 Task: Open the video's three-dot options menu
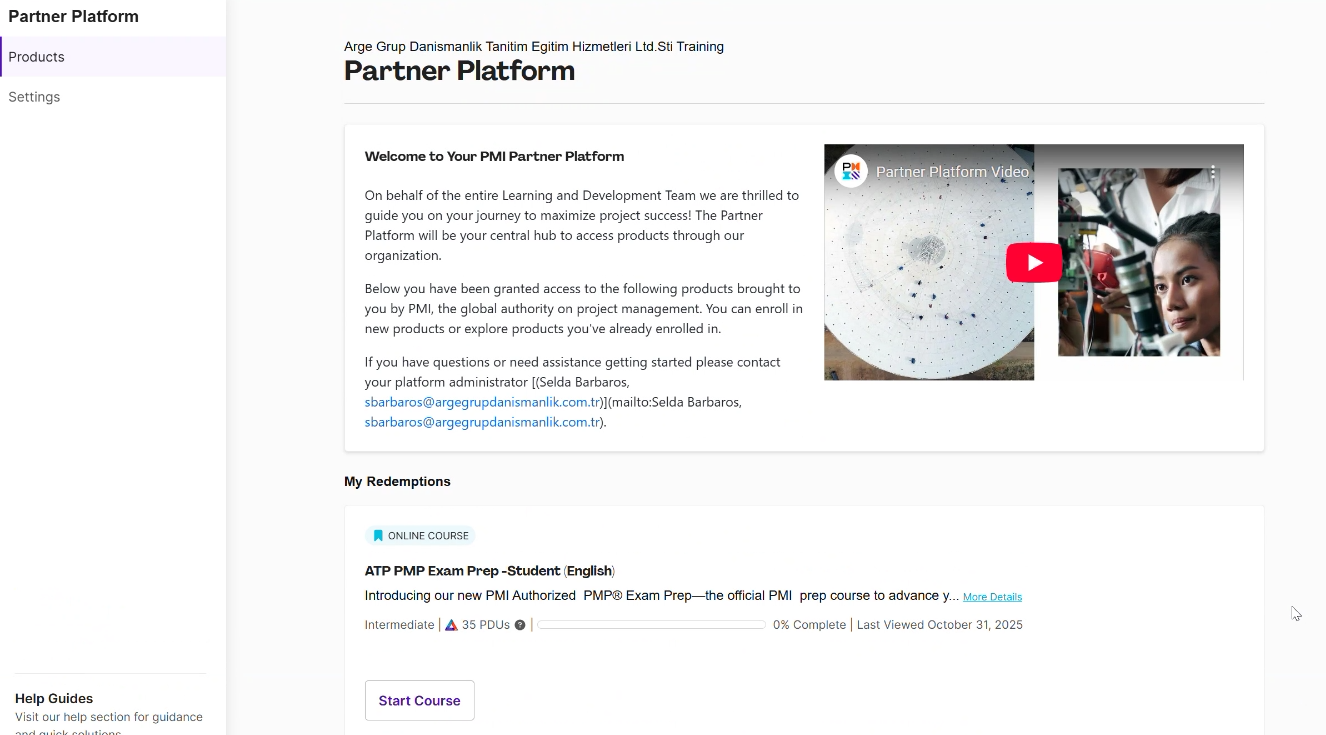click(1212, 172)
